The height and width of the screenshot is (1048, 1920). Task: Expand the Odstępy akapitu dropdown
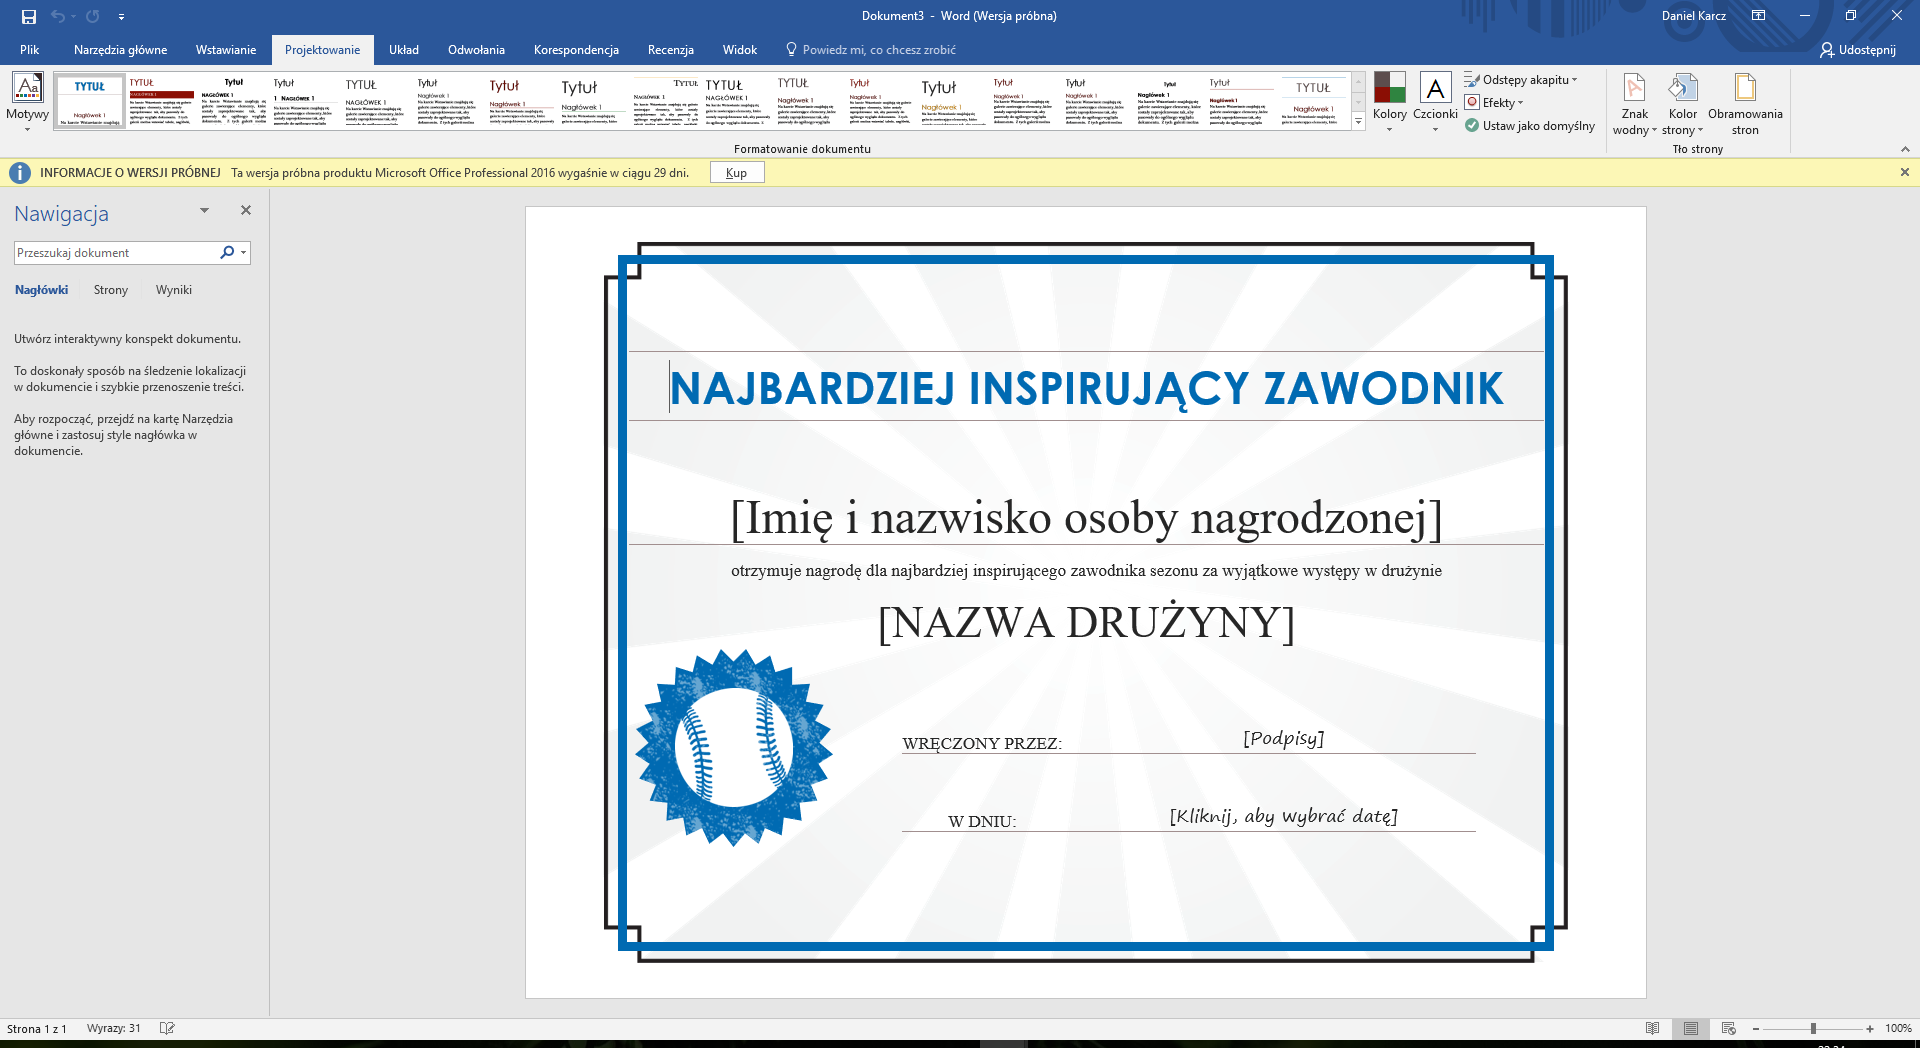click(x=1520, y=80)
